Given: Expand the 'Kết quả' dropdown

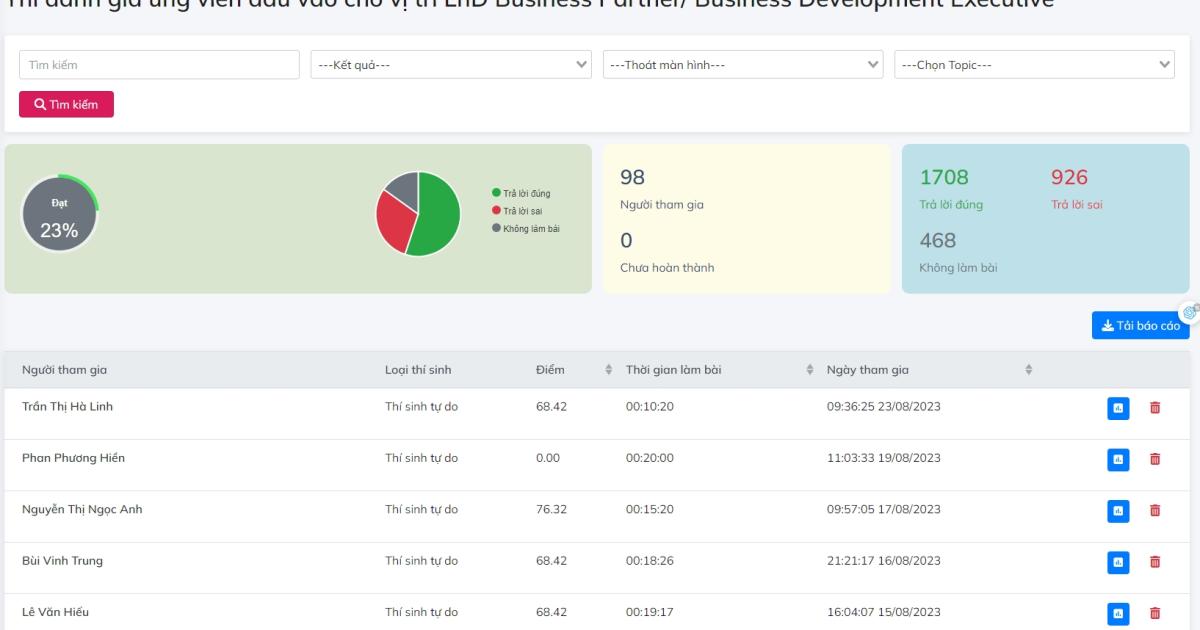Looking at the screenshot, I should click(x=451, y=65).
